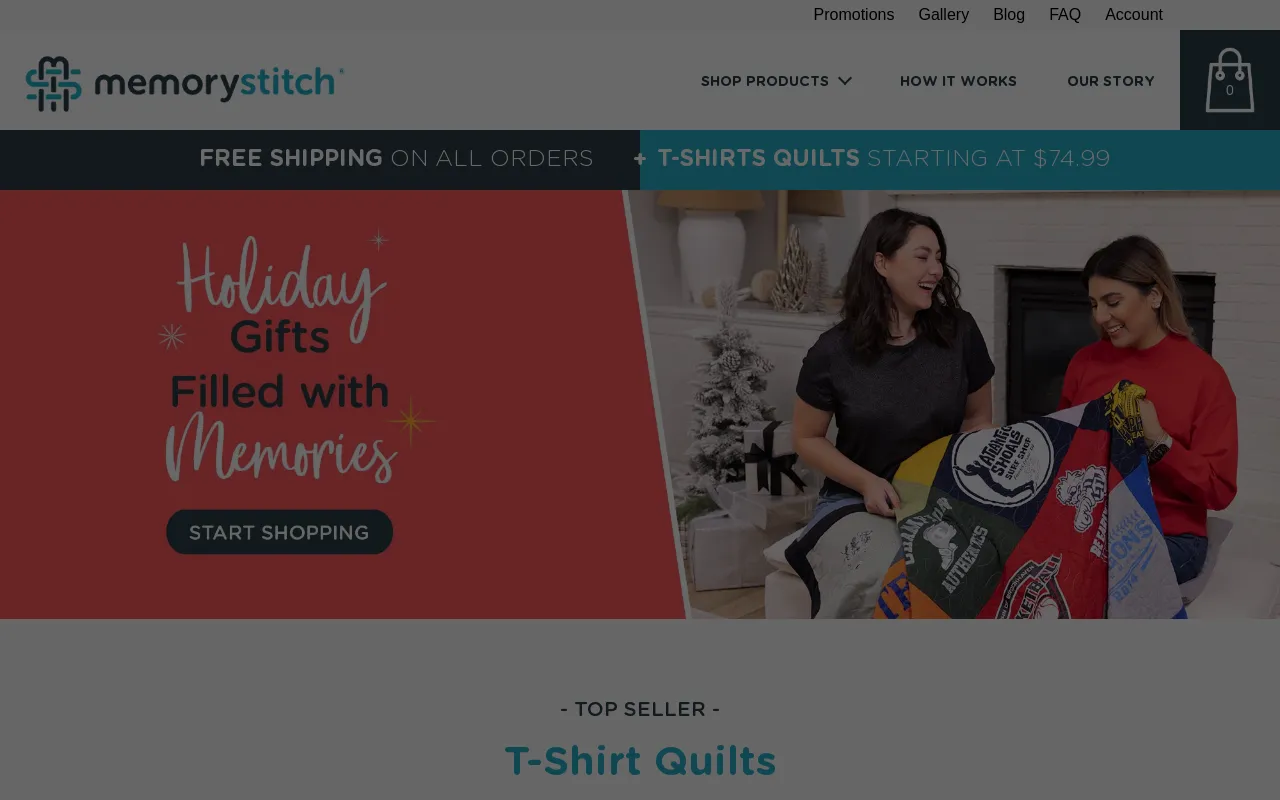Go to How It Works page
This screenshot has height=800, width=1280.
click(958, 81)
